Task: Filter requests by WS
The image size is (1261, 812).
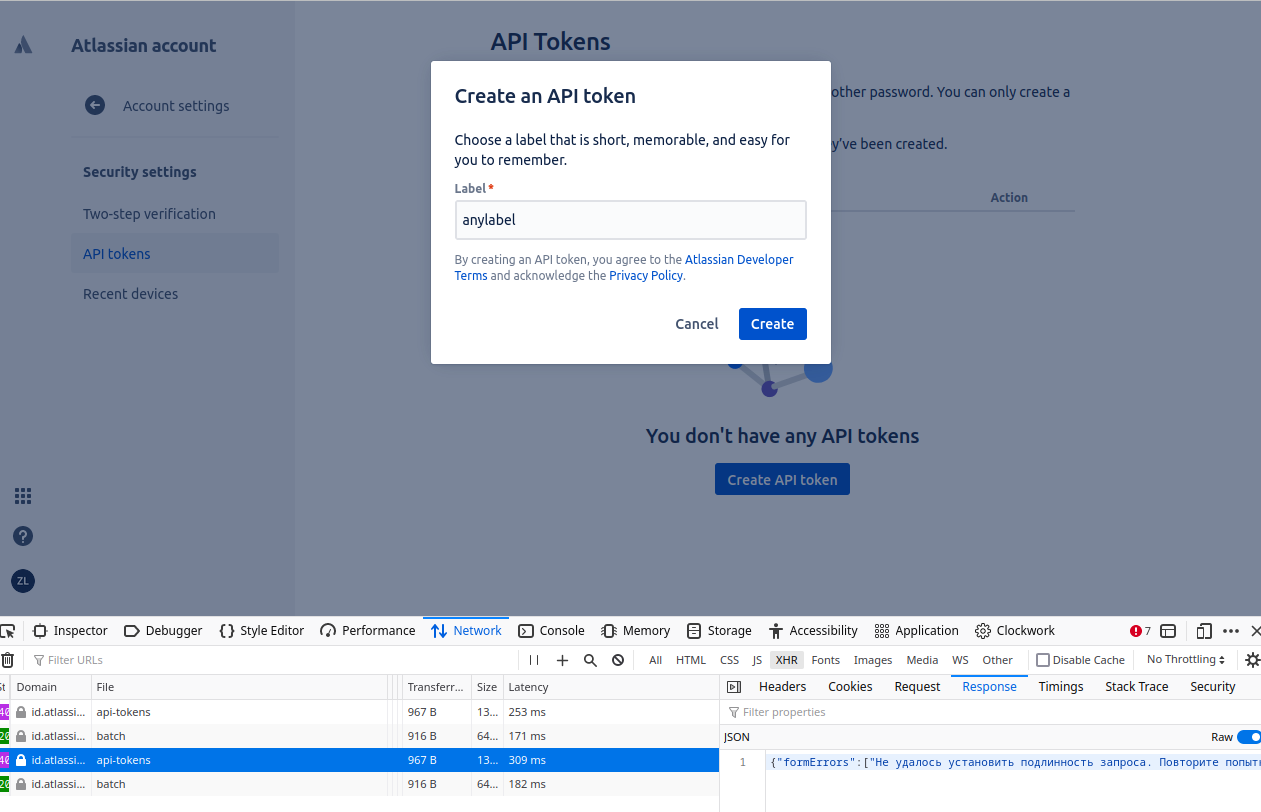Action: (x=960, y=660)
